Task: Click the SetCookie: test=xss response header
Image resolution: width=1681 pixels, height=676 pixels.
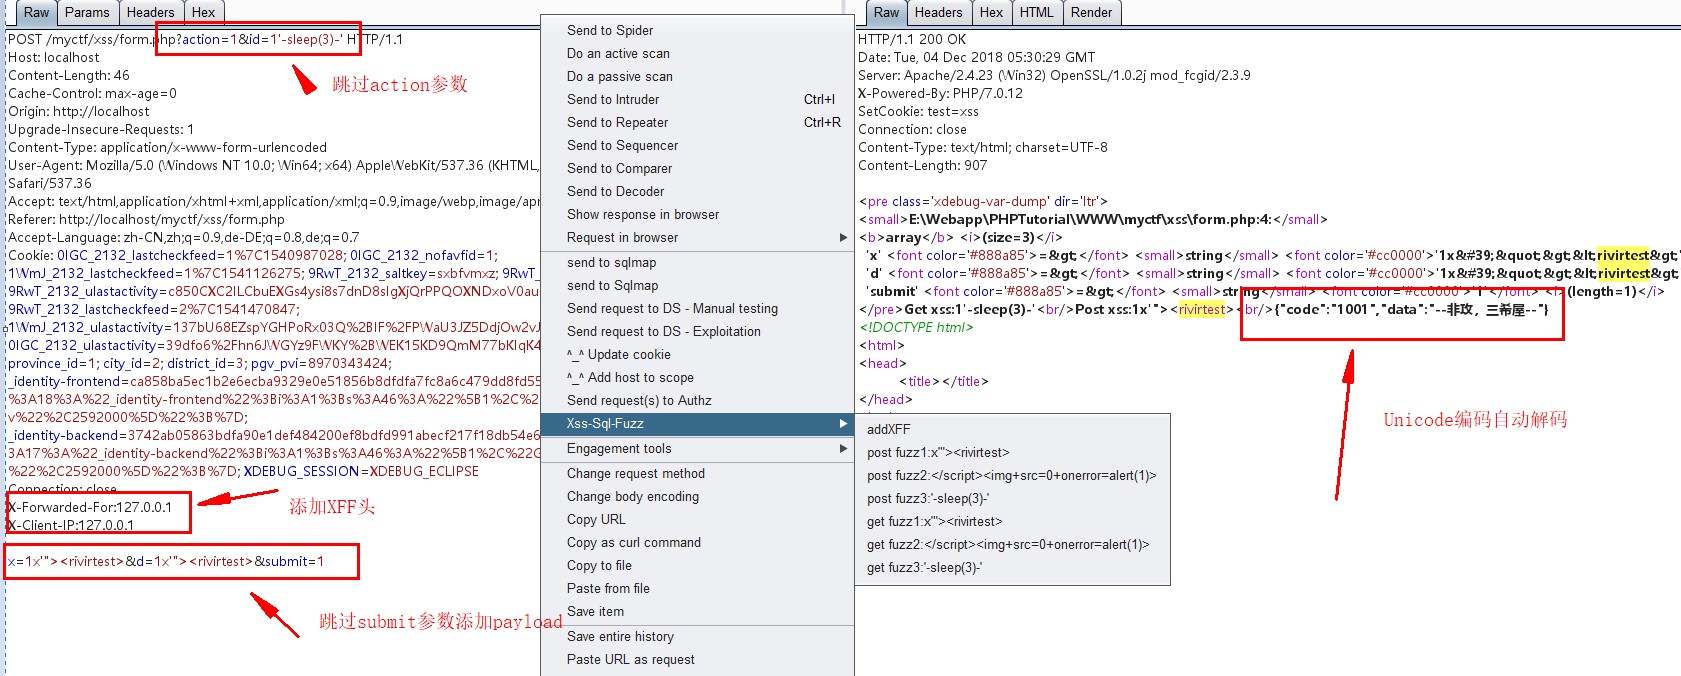Action: click(x=918, y=111)
